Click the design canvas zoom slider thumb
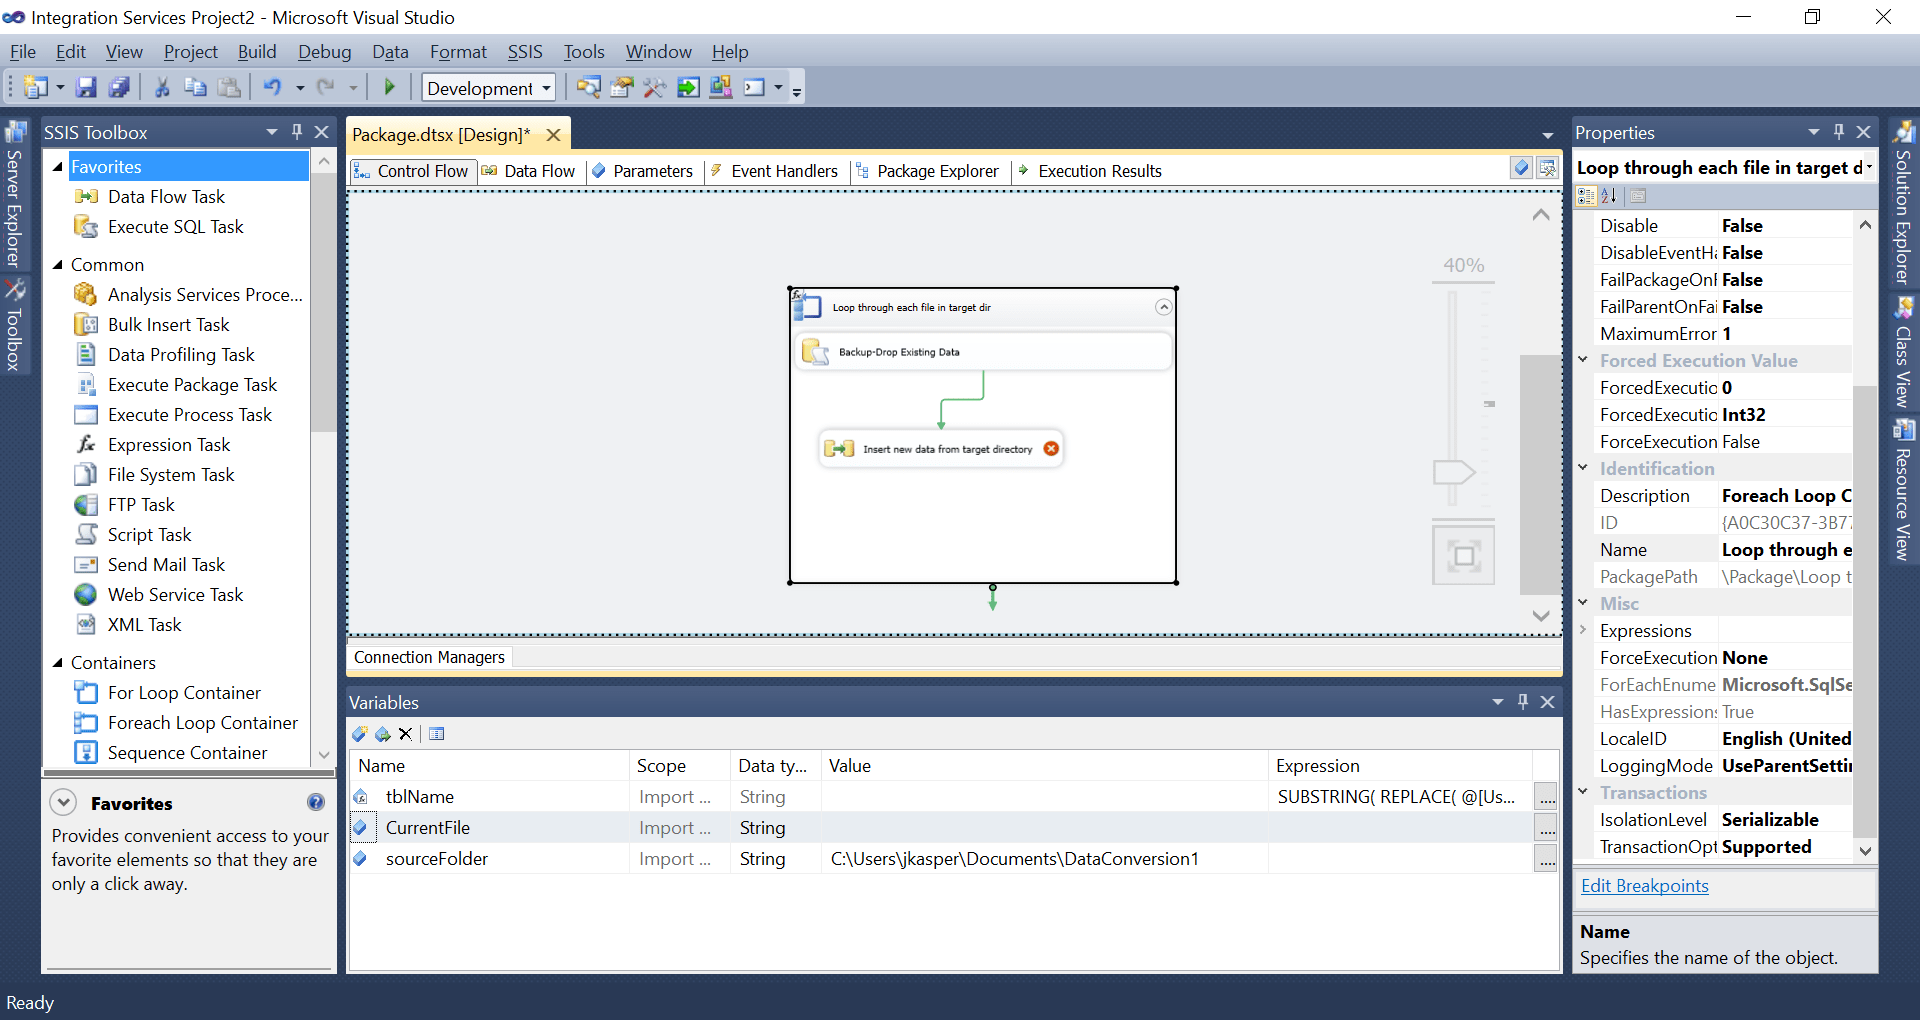Viewport: 1920px width, 1020px height. click(1454, 472)
